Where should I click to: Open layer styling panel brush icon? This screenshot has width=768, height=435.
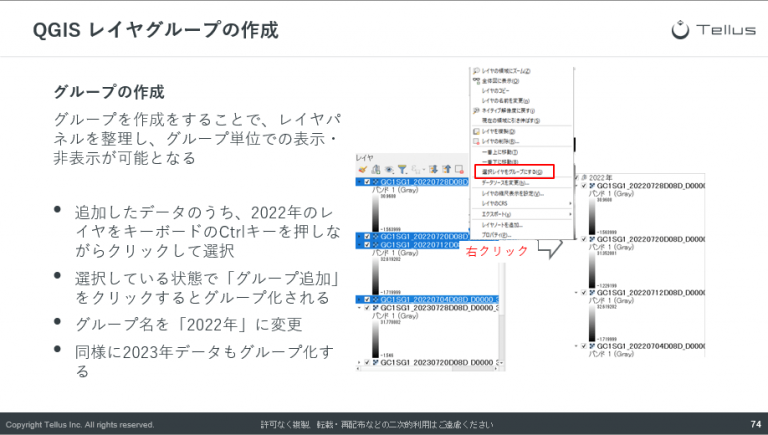(362, 169)
